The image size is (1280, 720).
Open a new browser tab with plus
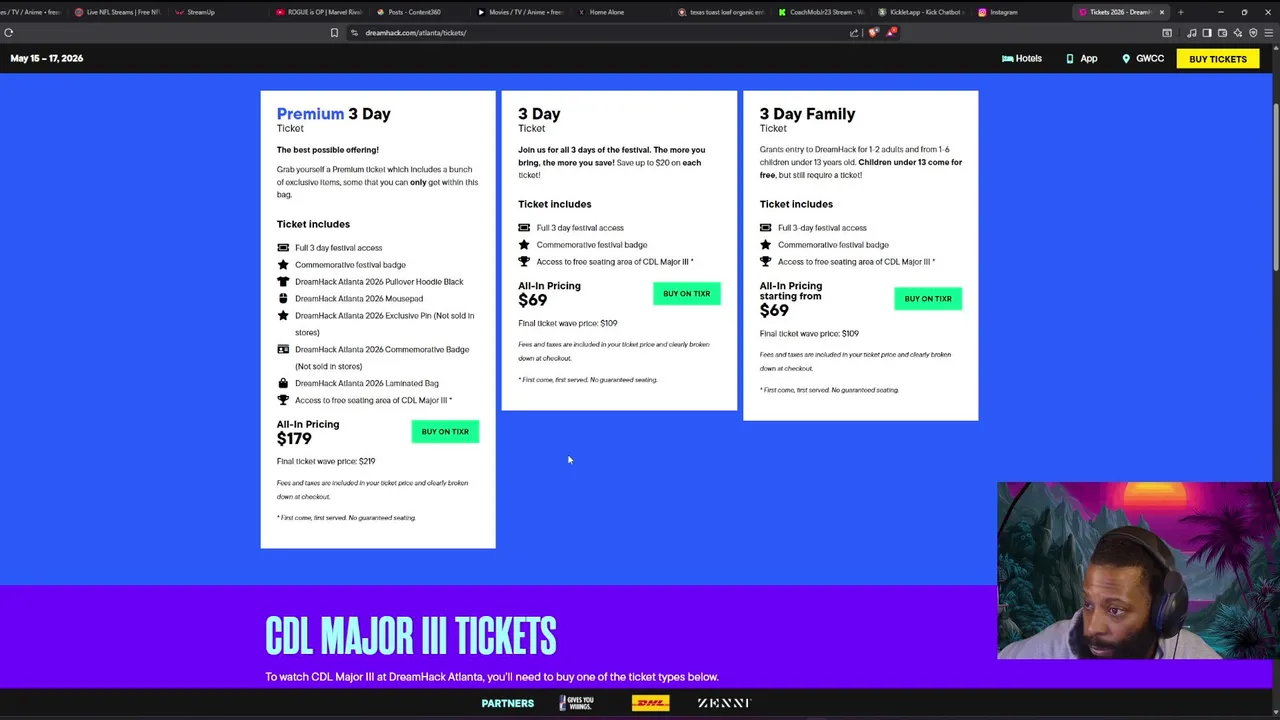click(1181, 12)
